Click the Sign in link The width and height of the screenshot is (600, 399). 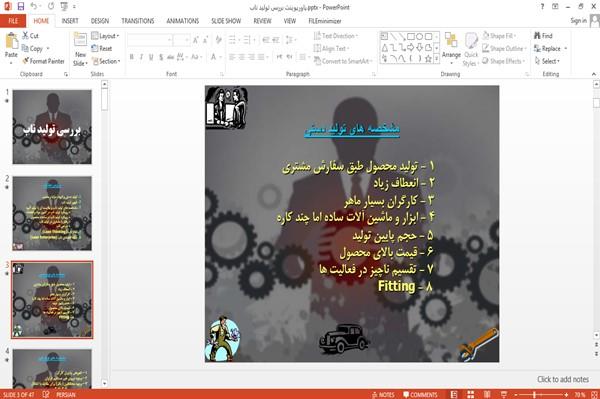click(x=578, y=21)
